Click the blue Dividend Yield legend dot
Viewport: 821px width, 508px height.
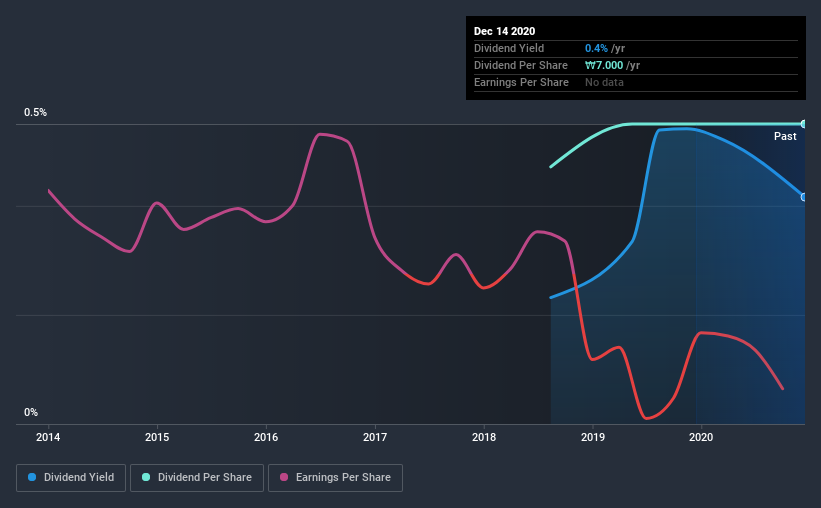tap(32, 477)
